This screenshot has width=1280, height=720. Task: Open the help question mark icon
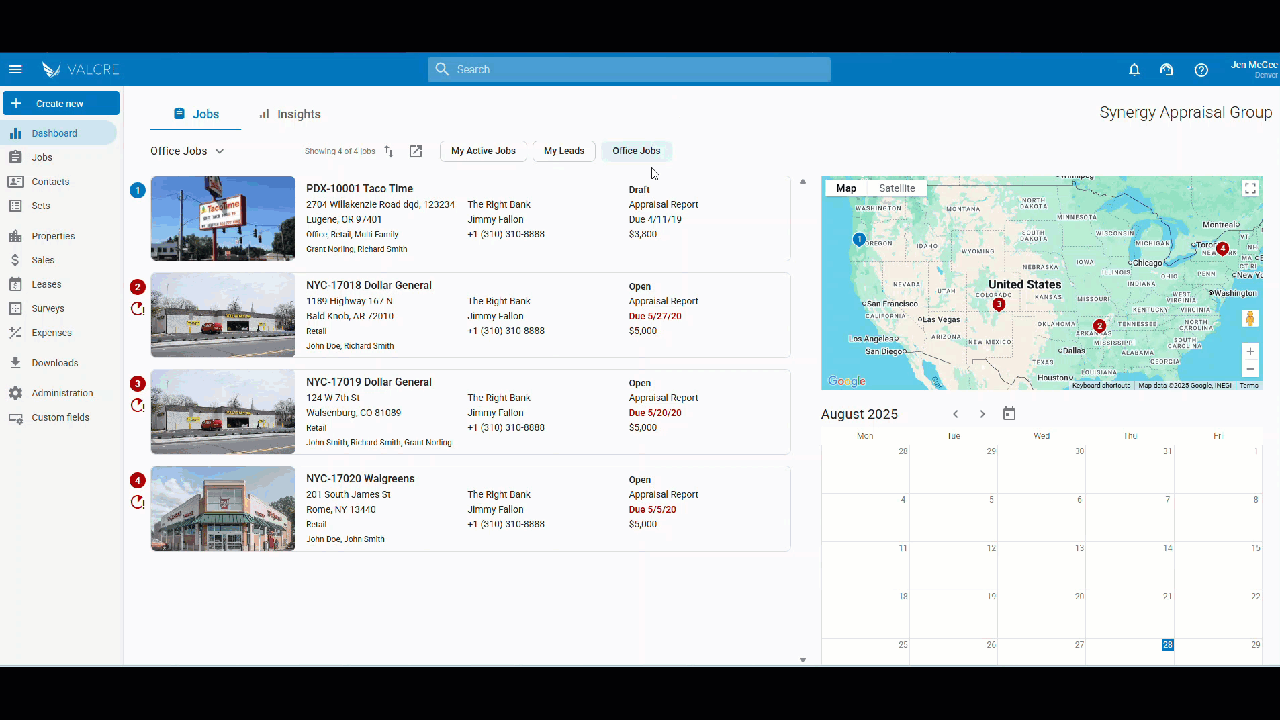tap(1201, 69)
